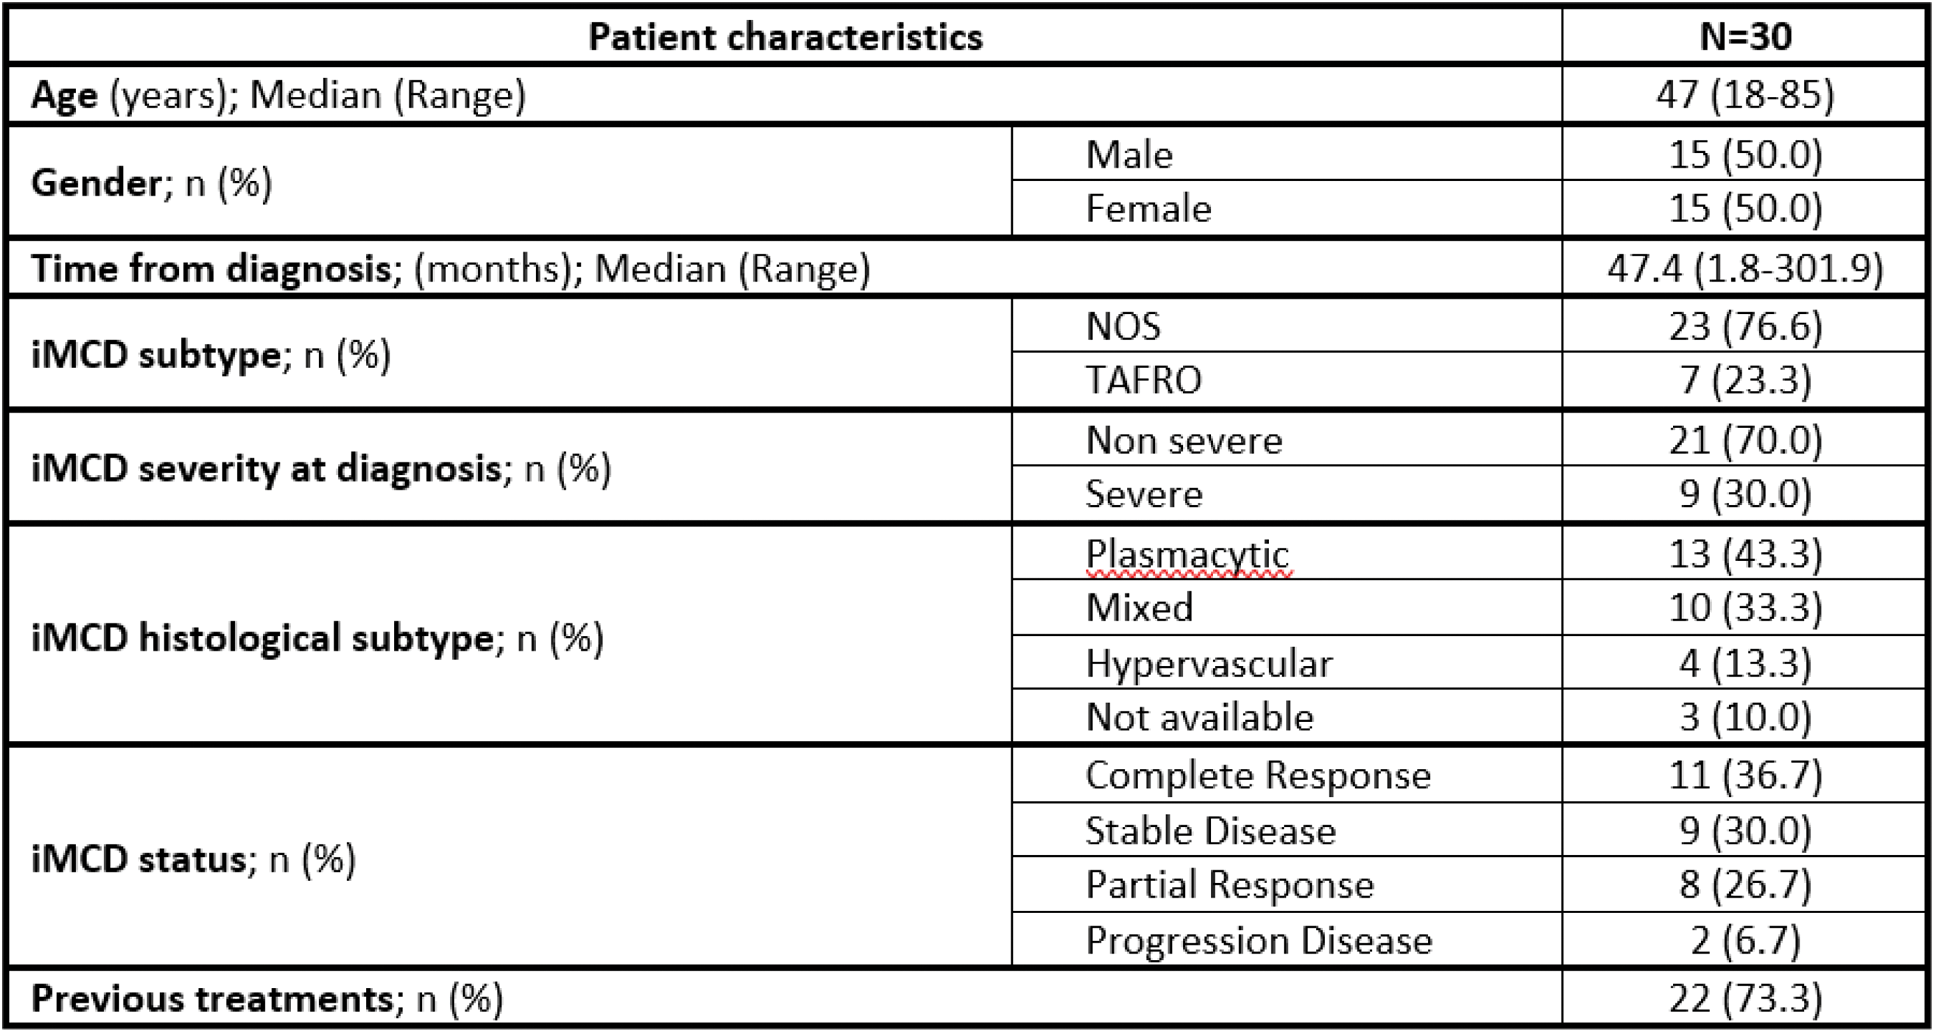Click the value '47.4 (1.8-301.9)'
1934x1032 pixels.
point(1745,269)
